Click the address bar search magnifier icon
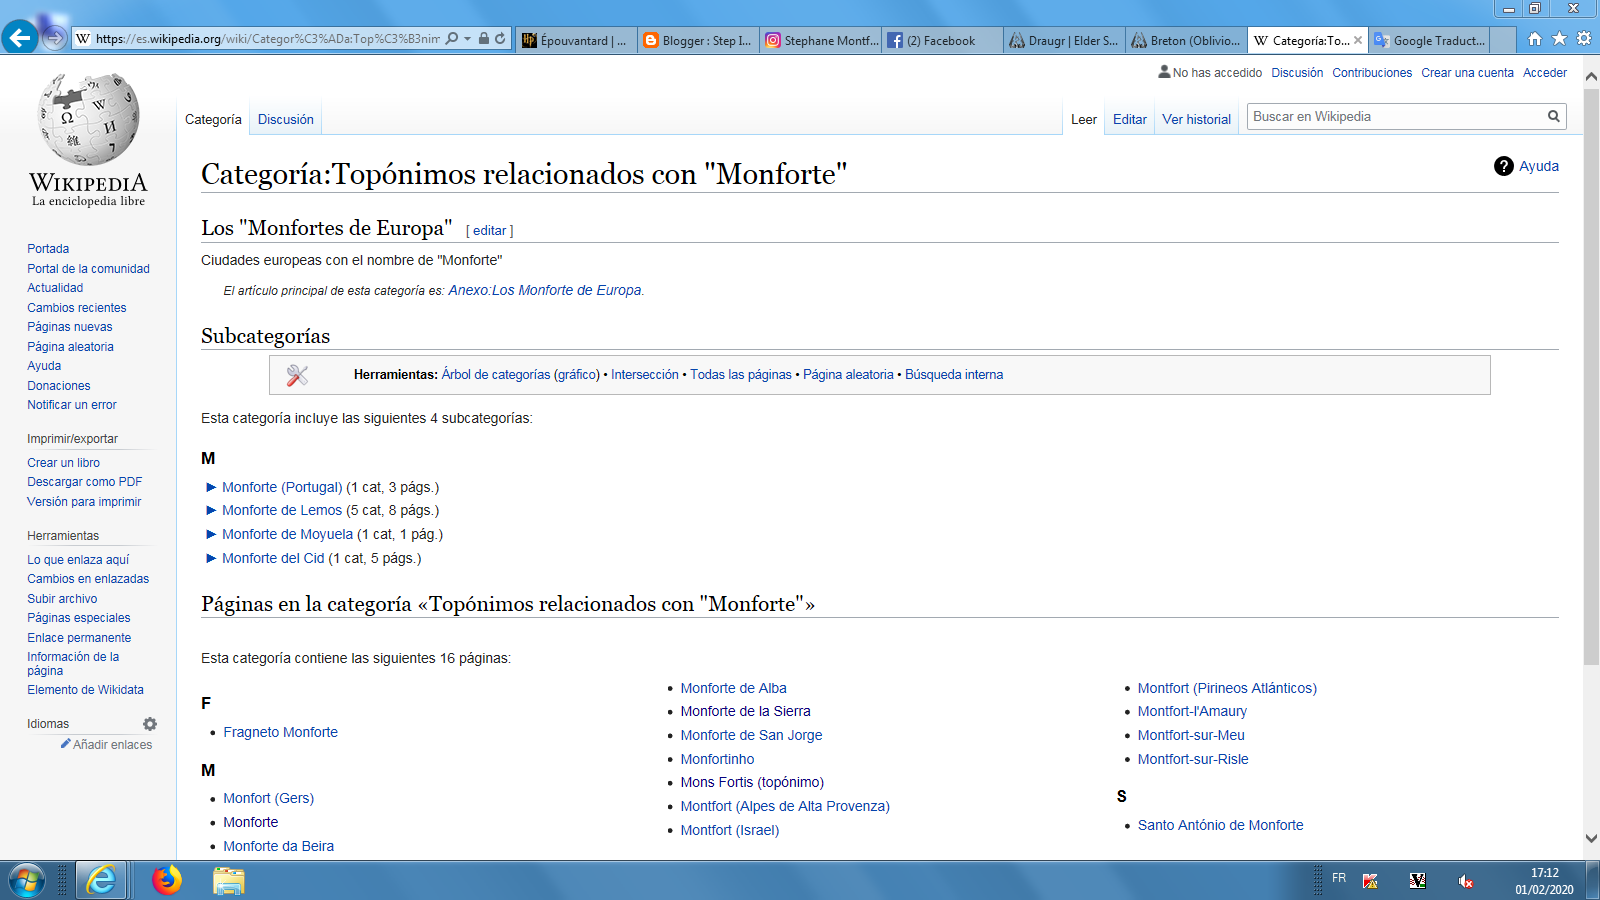Screen dimensions: 1600x900 point(452,39)
